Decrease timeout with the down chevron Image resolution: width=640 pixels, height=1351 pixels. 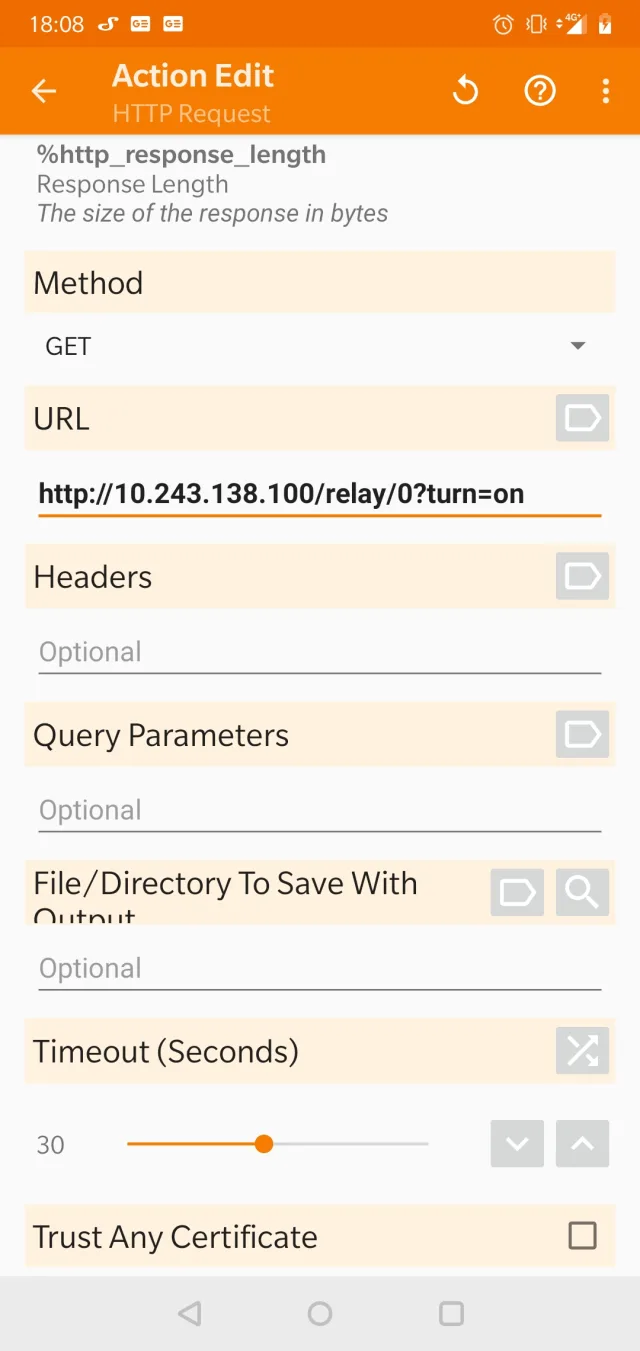pyautogui.click(x=517, y=1143)
